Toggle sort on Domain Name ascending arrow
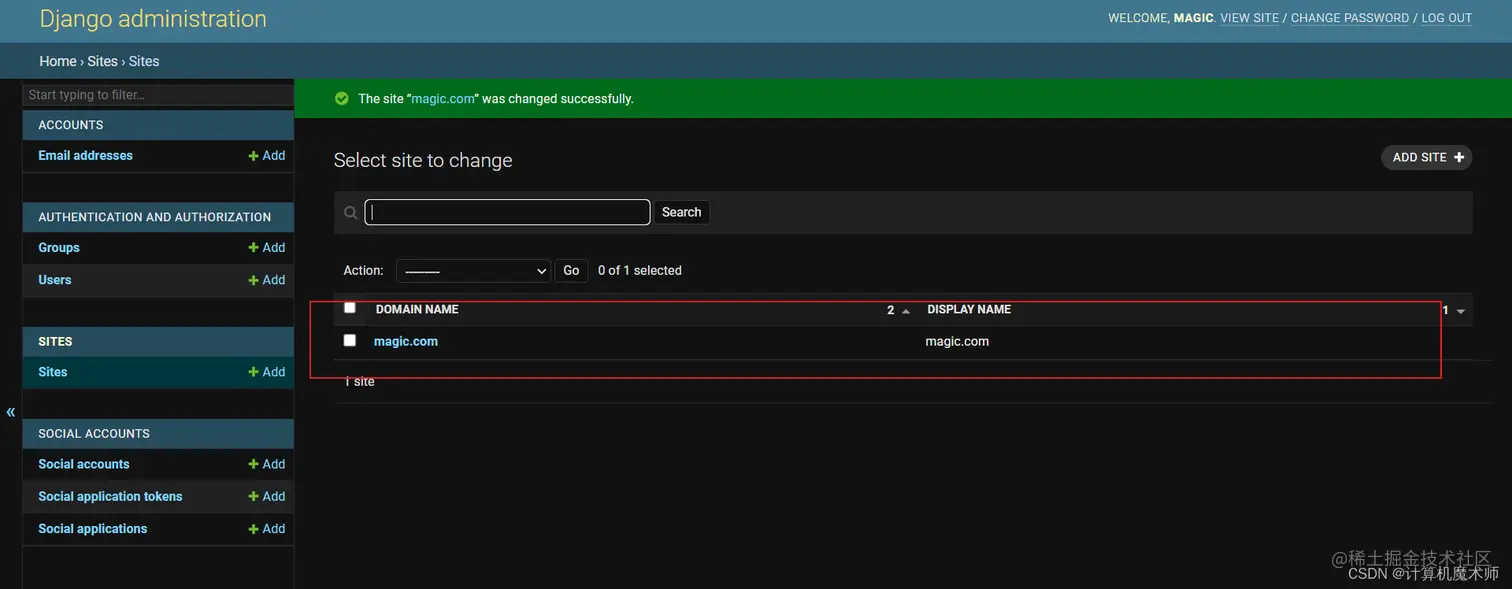The height and width of the screenshot is (589, 1512). click(x=906, y=311)
